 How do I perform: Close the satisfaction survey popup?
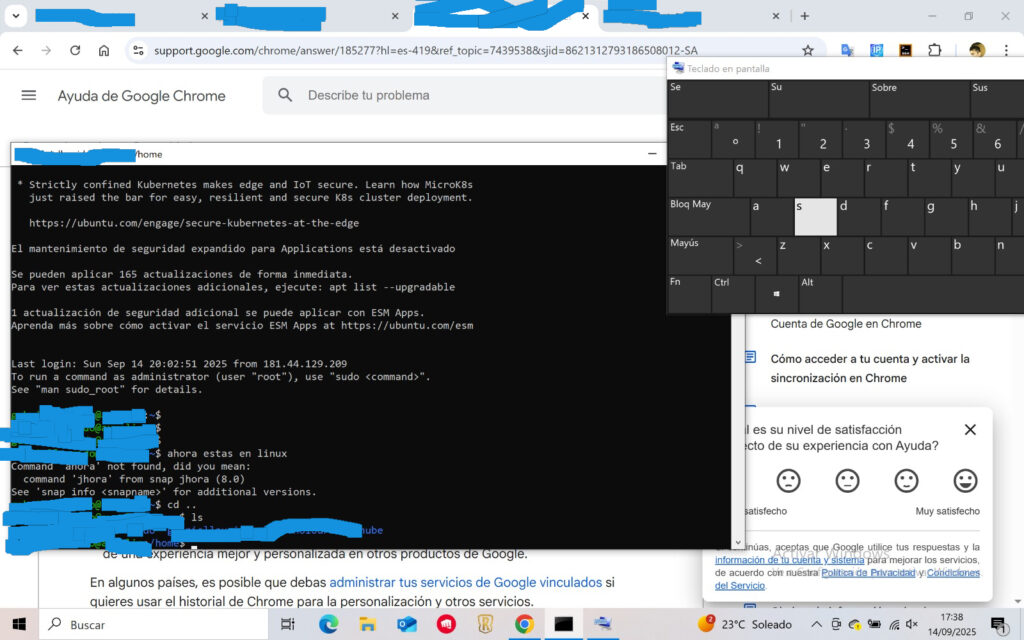pyautogui.click(x=970, y=429)
